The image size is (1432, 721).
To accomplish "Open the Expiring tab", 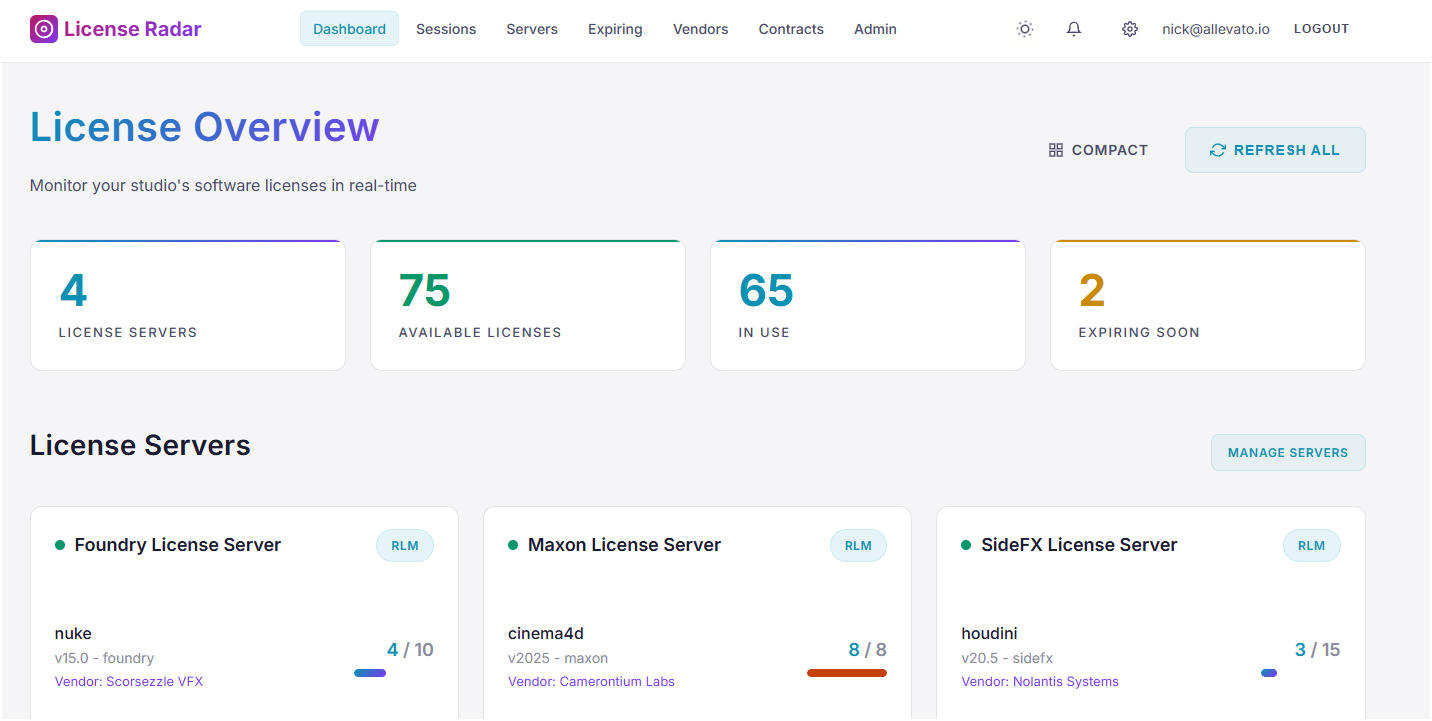I will [x=615, y=29].
